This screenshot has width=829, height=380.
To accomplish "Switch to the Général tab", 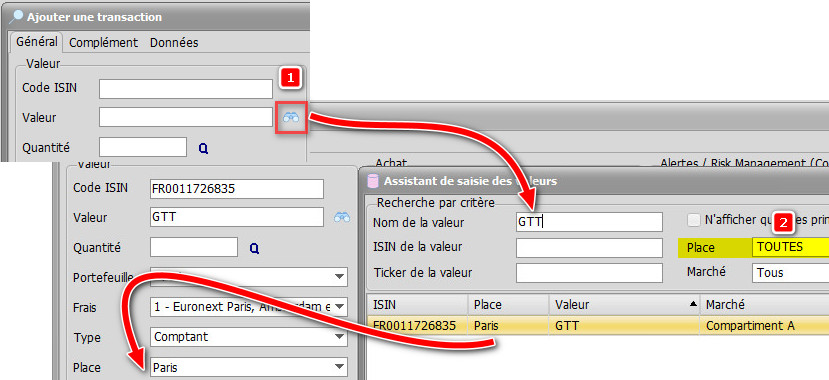I will click(36, 42).
